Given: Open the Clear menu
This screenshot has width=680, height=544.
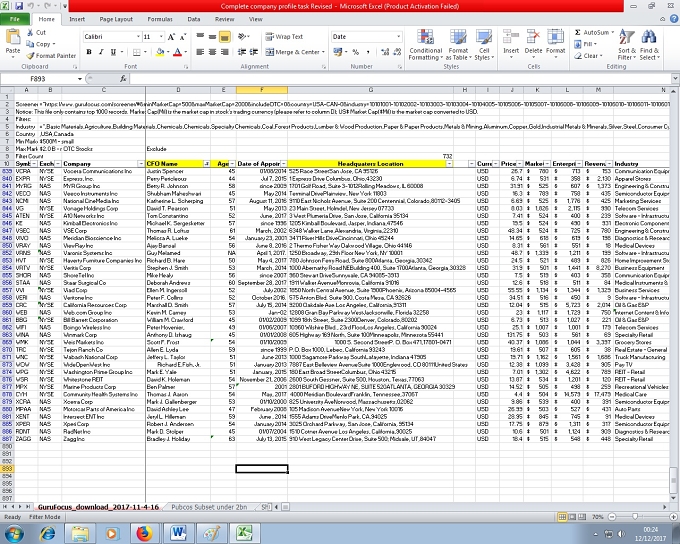Looking at the screenshot, I should [x=588, y=56].
